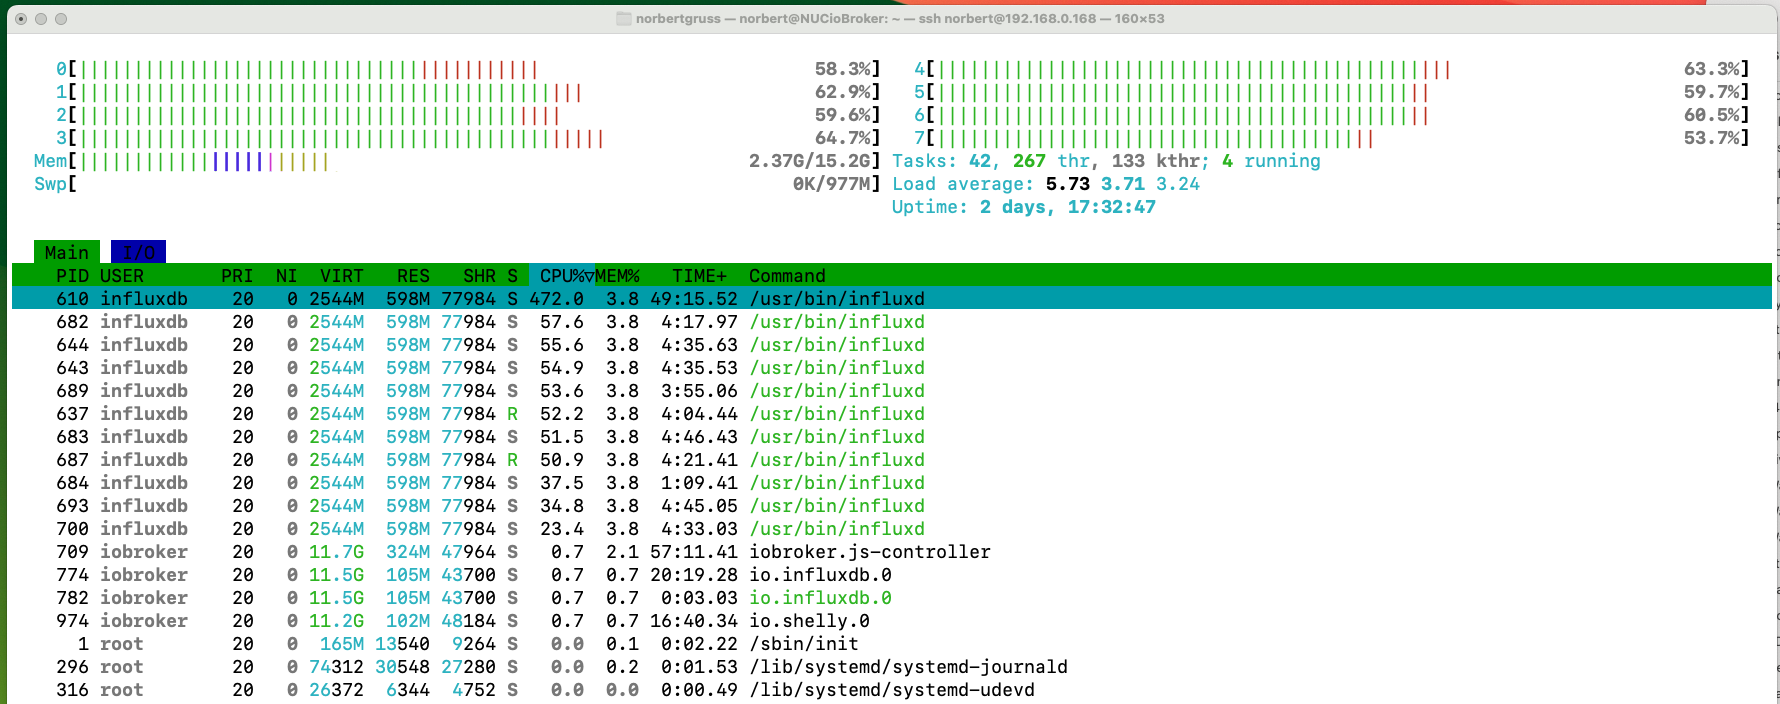Click the 57:11.41 time value
The height and width of the screenshot is (704, 1780).
pyautogui.click(x=694, y=552)
